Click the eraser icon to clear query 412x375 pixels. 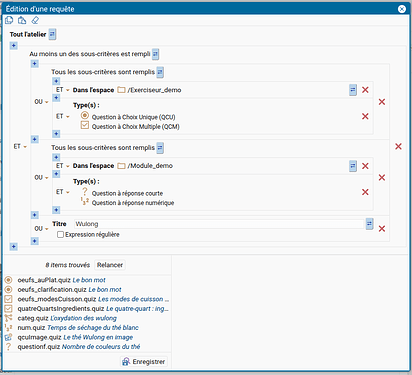(35, 20)
